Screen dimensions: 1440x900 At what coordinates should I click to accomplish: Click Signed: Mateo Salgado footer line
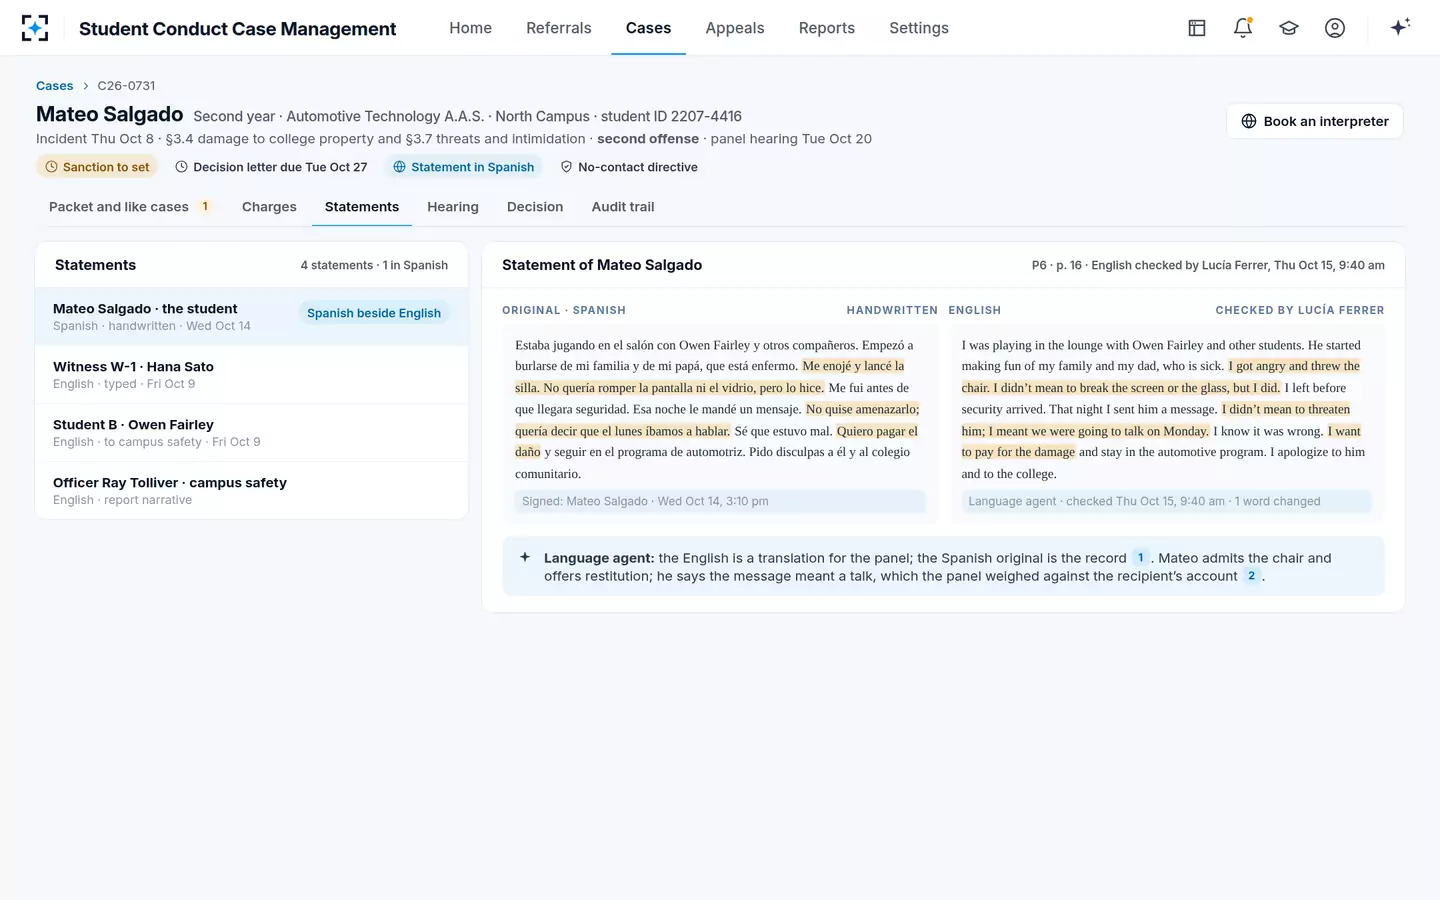(x=720, y=501)
